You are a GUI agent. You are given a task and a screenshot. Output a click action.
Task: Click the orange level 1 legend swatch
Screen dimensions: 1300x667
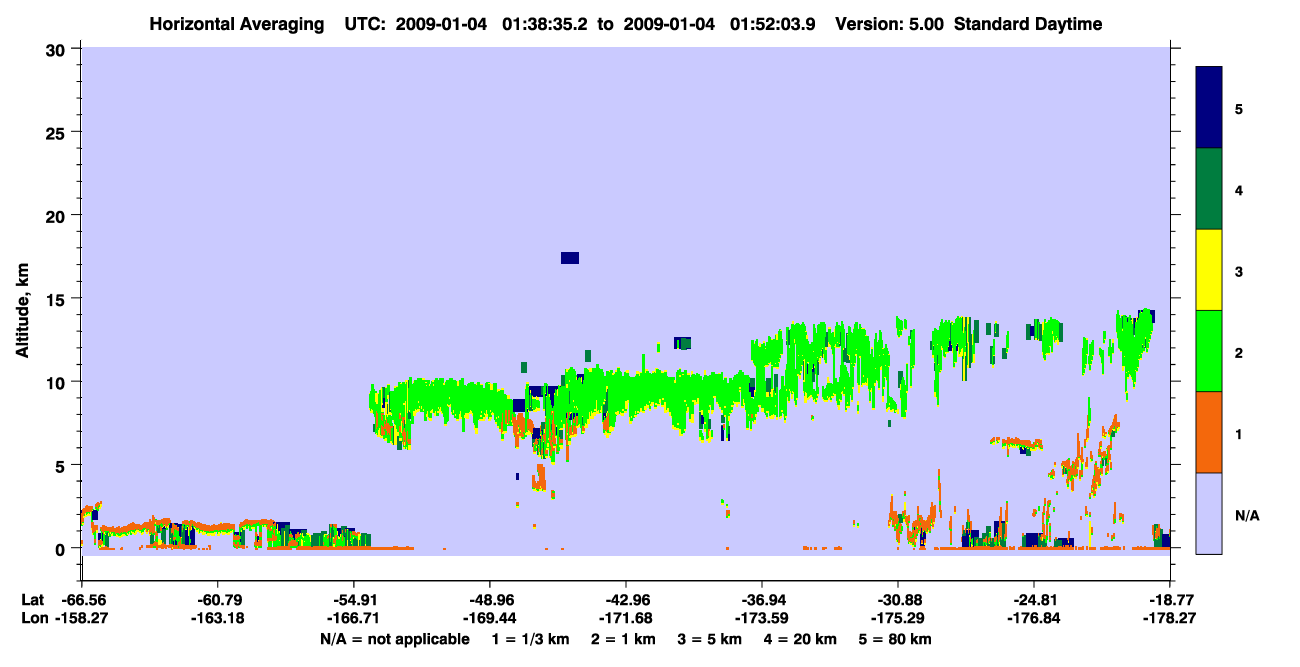[1209, 432]
